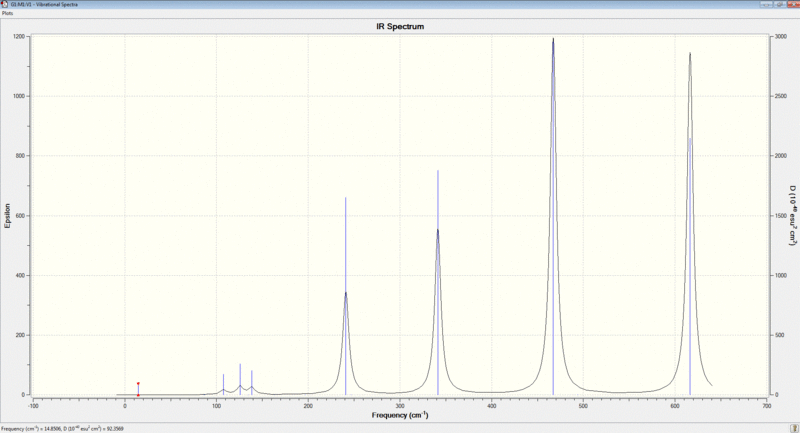This screenshot has width=800, height=433.
Task: Click the 600 tick label on the Epsilon axis
Action: (21, 216)
